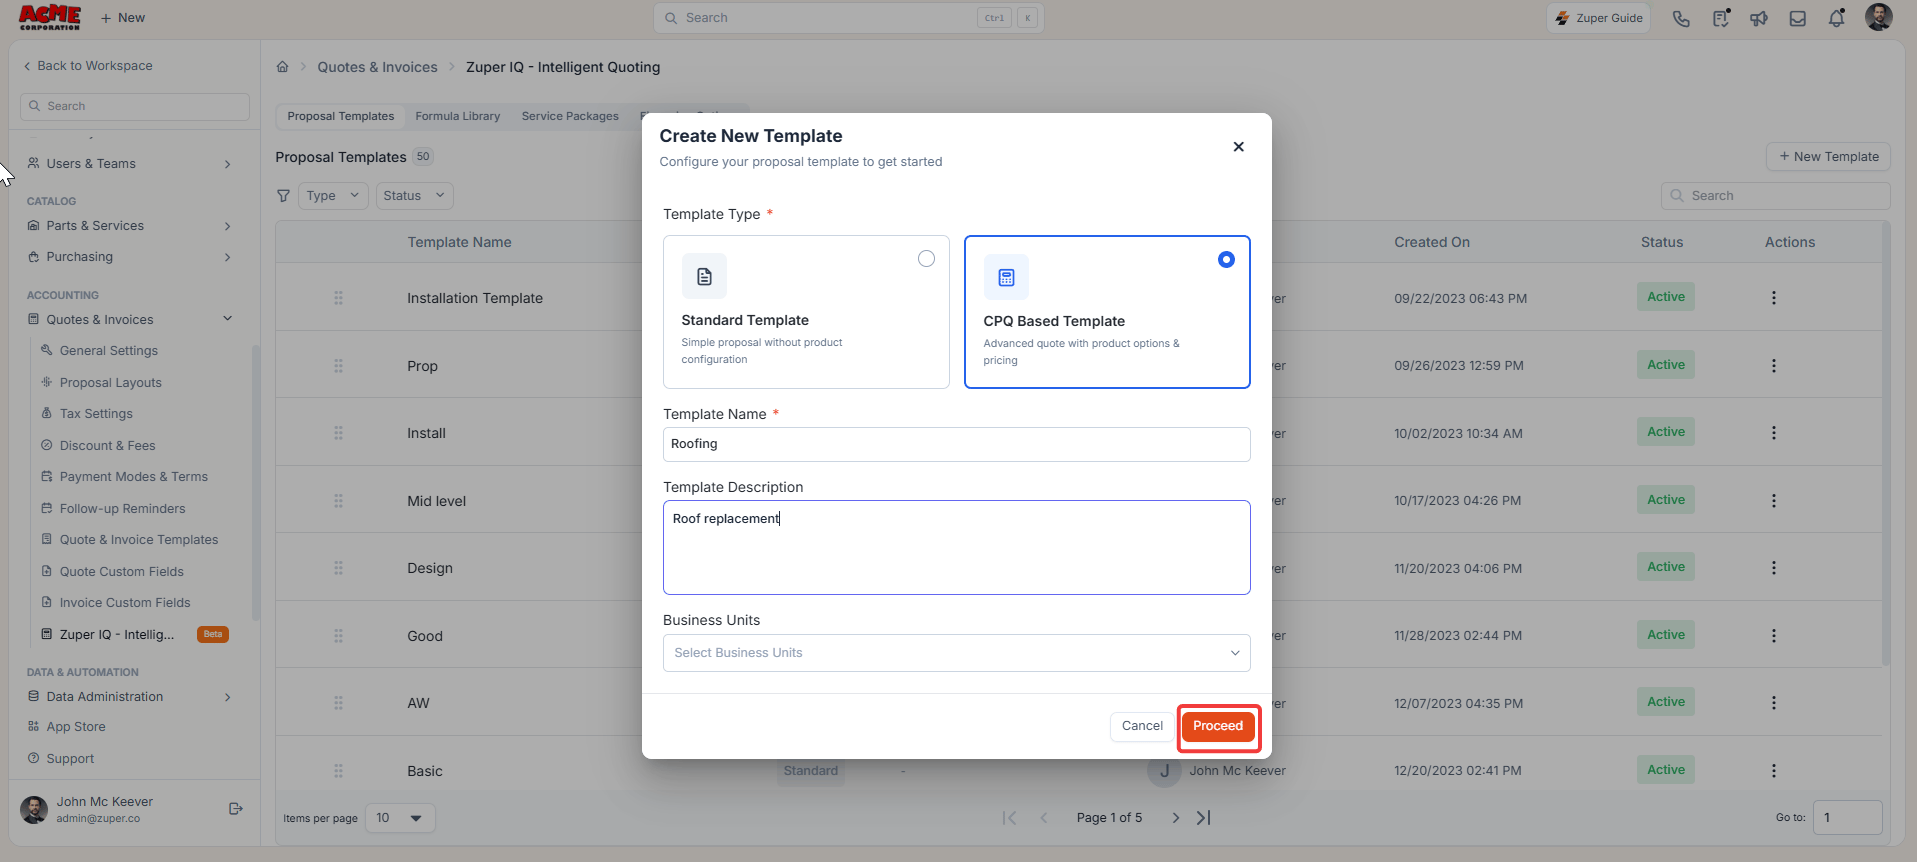Click the home breadcrumb icon
The width and height of the screenshot is (1917, 862).
[x=282, y=67]
